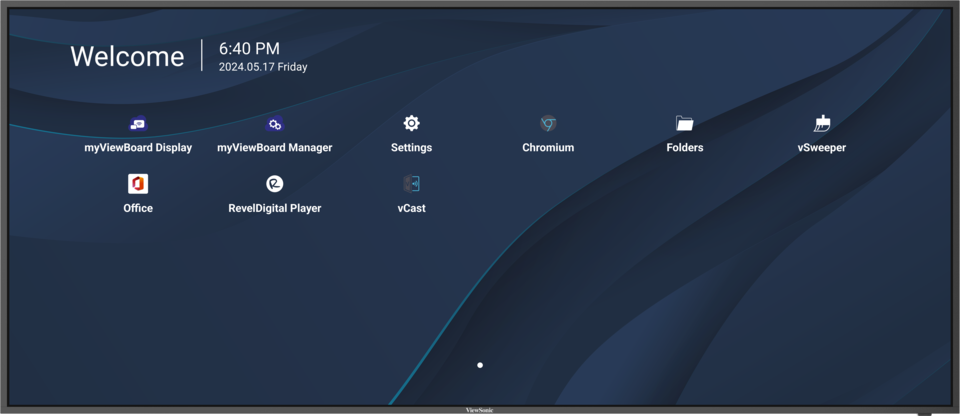This screenshot has height=416, width=960.
Task: Open the Office app icon
Action: 138,184
